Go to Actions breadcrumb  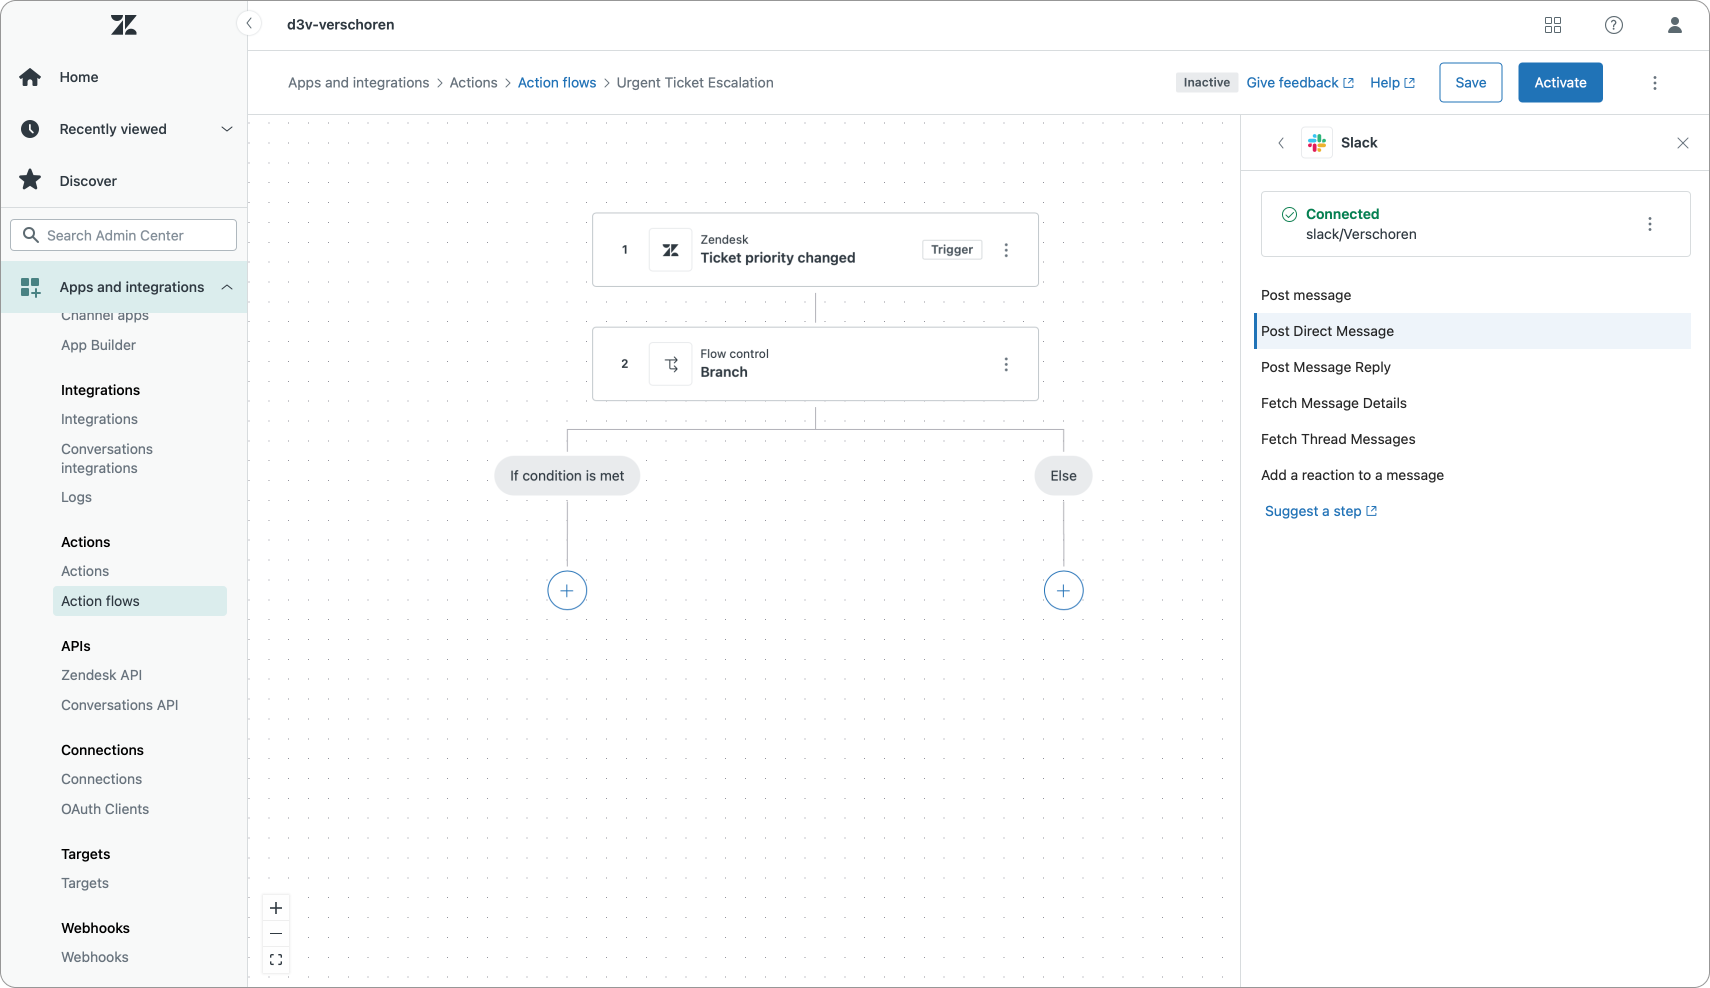pos(473,83)
